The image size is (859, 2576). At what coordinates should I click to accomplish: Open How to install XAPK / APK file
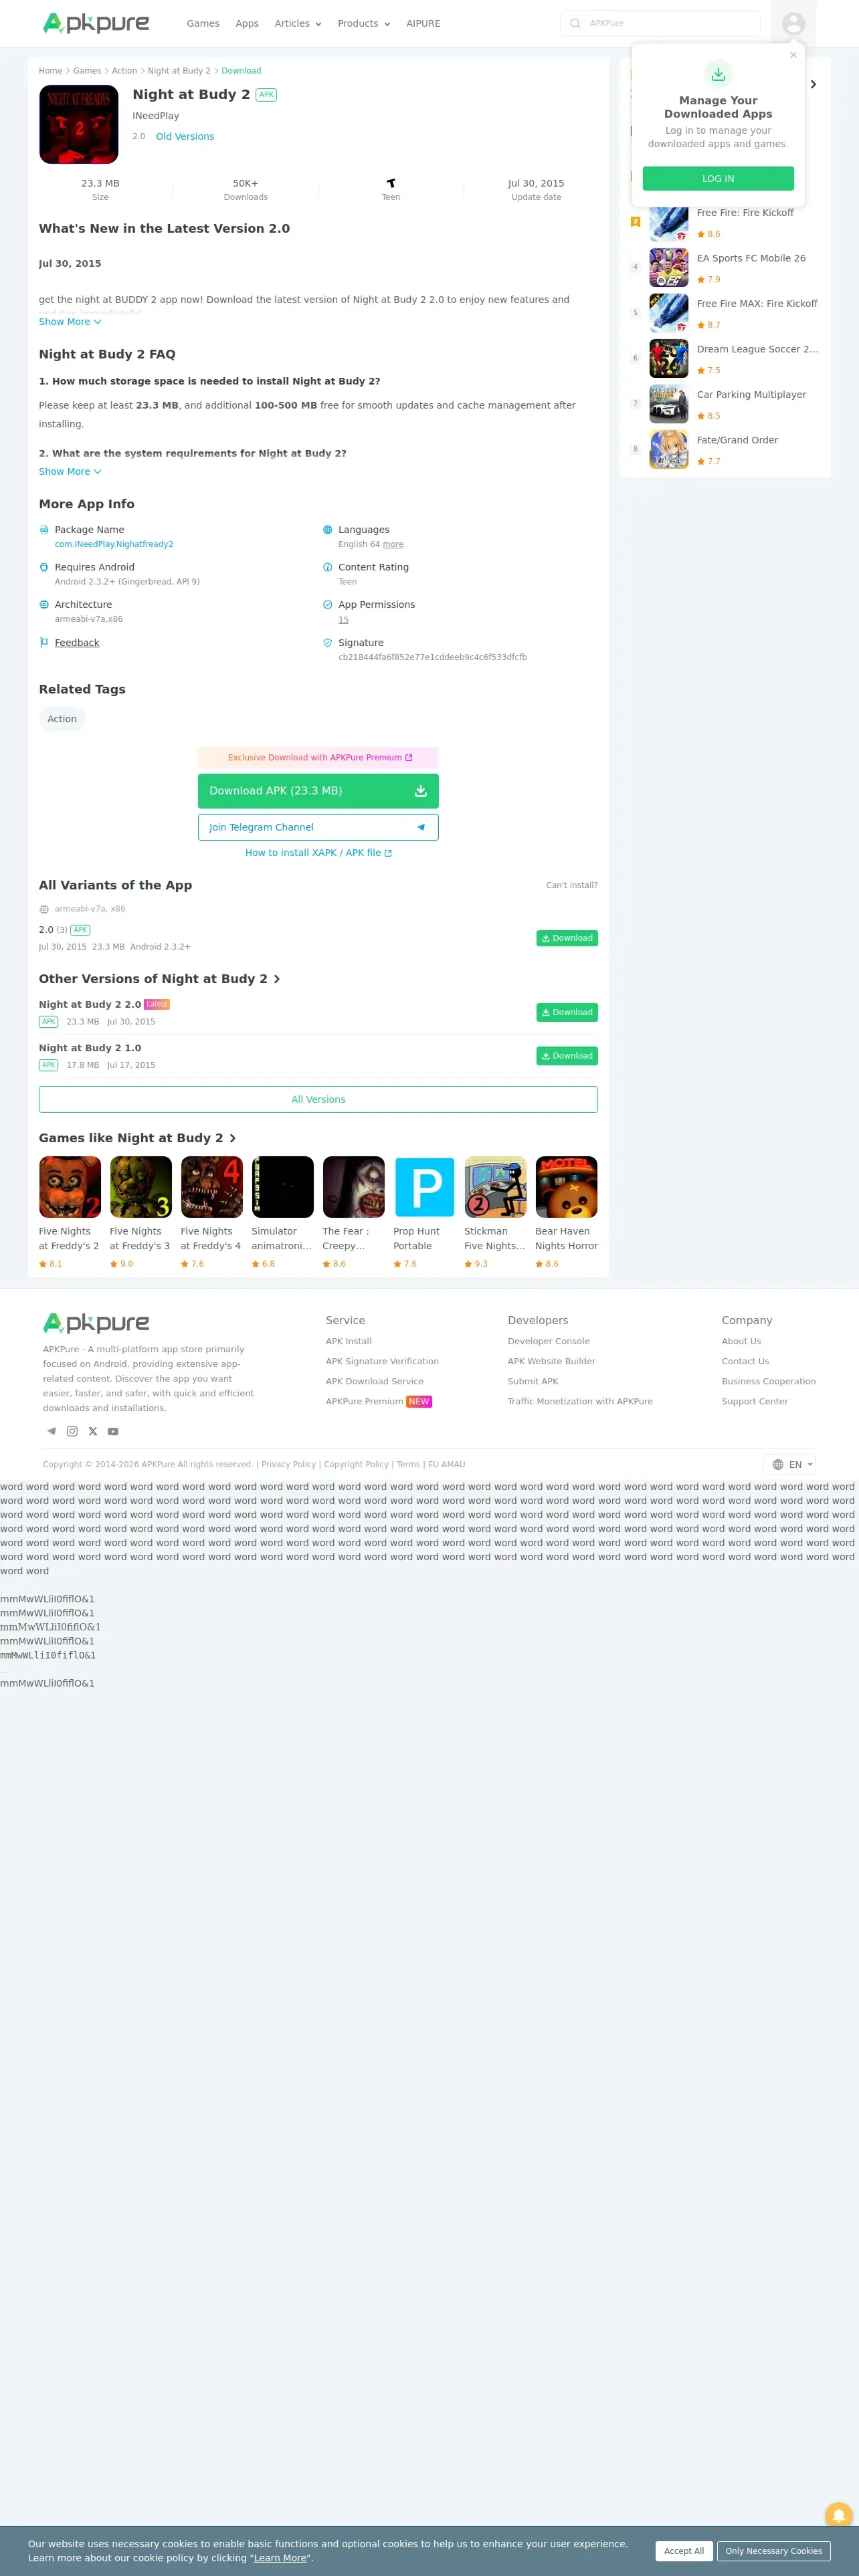[318, 853]
